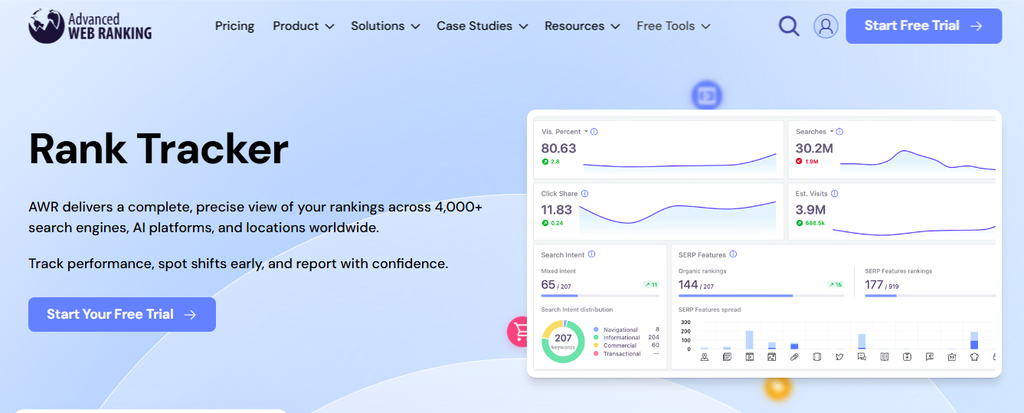
Task: Expand the Solutions menu chevron
Action: pyautogui.click(x=415, y=27)
